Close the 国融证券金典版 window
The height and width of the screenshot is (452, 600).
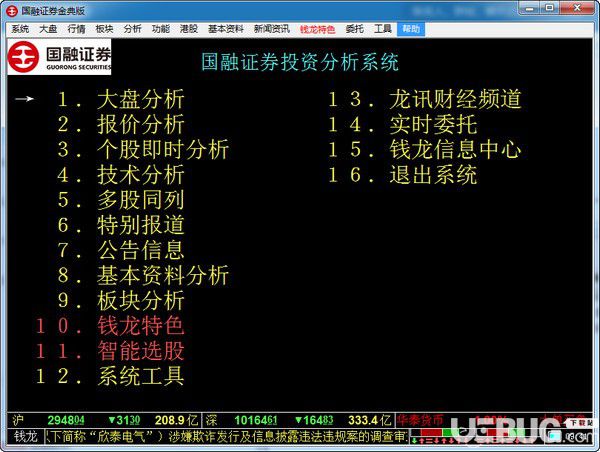[x=577, y=8]
